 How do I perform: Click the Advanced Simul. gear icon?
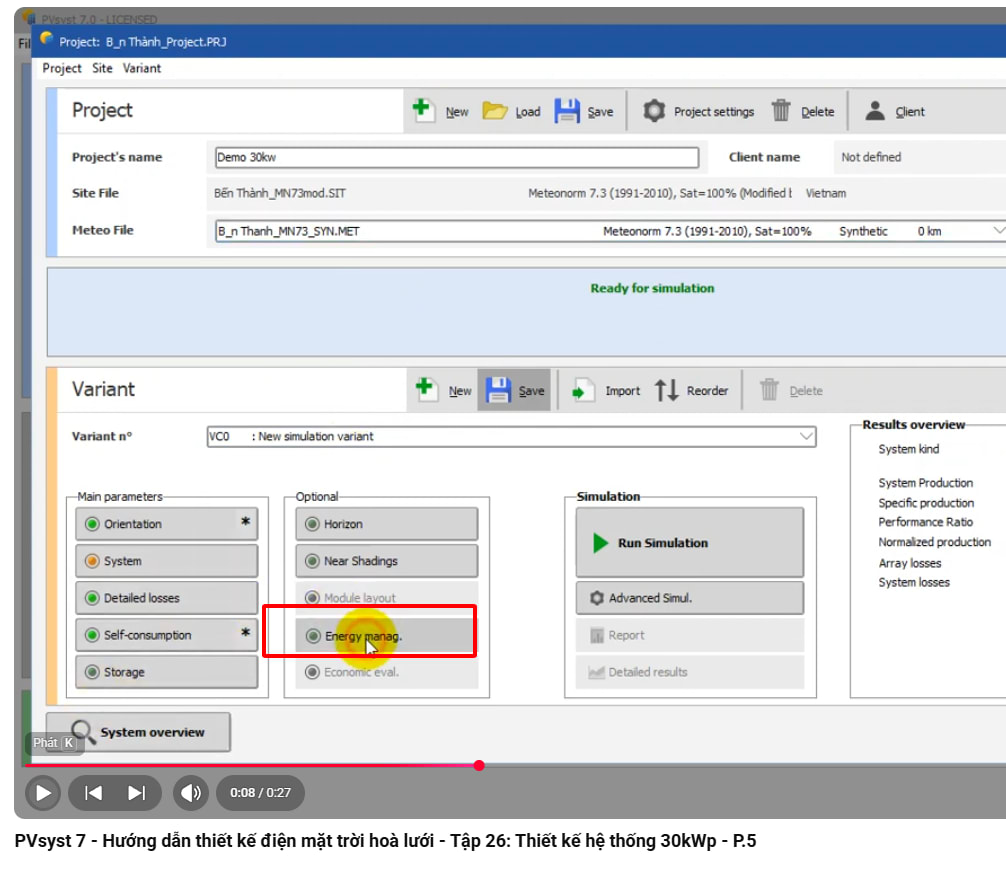coord(597,598)
